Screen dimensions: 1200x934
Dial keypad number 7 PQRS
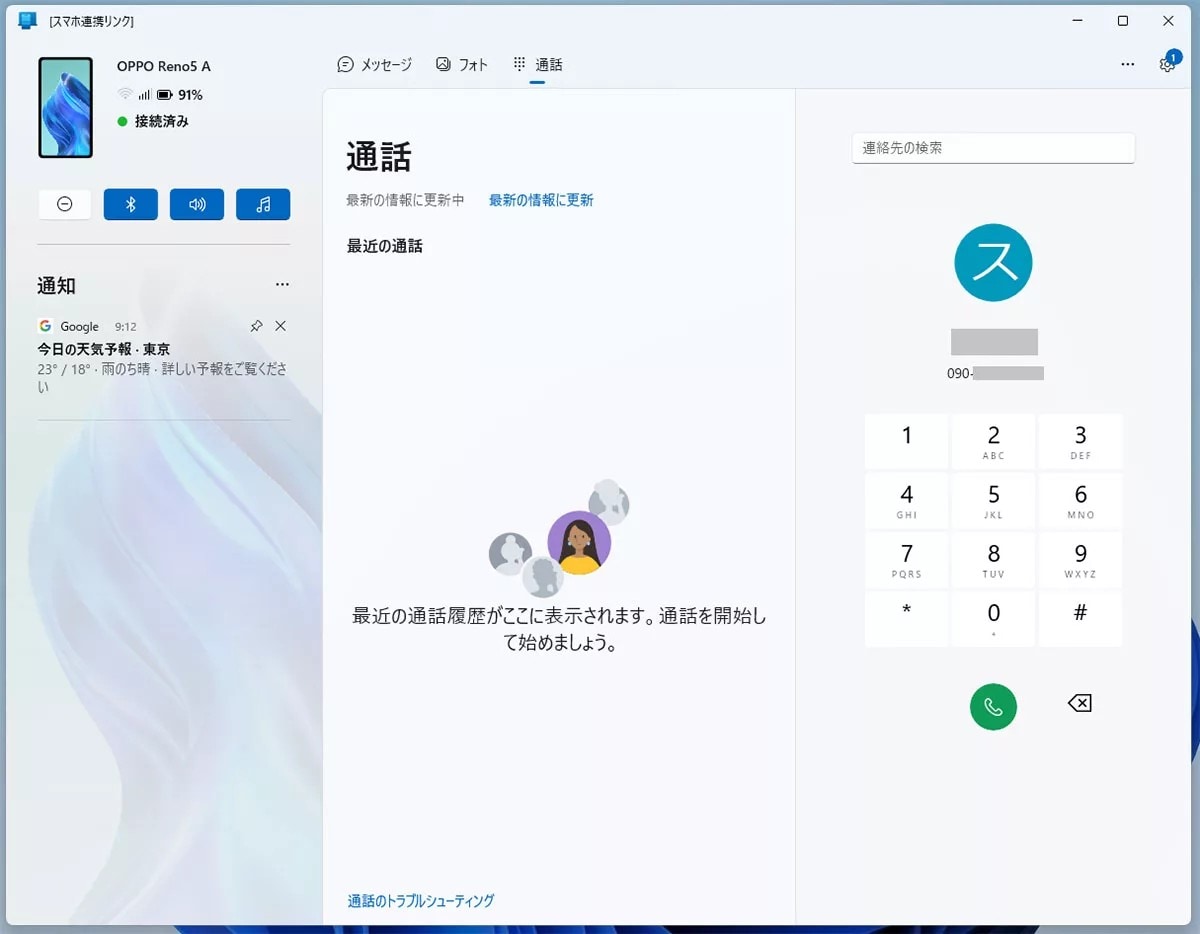coord(907,560)
